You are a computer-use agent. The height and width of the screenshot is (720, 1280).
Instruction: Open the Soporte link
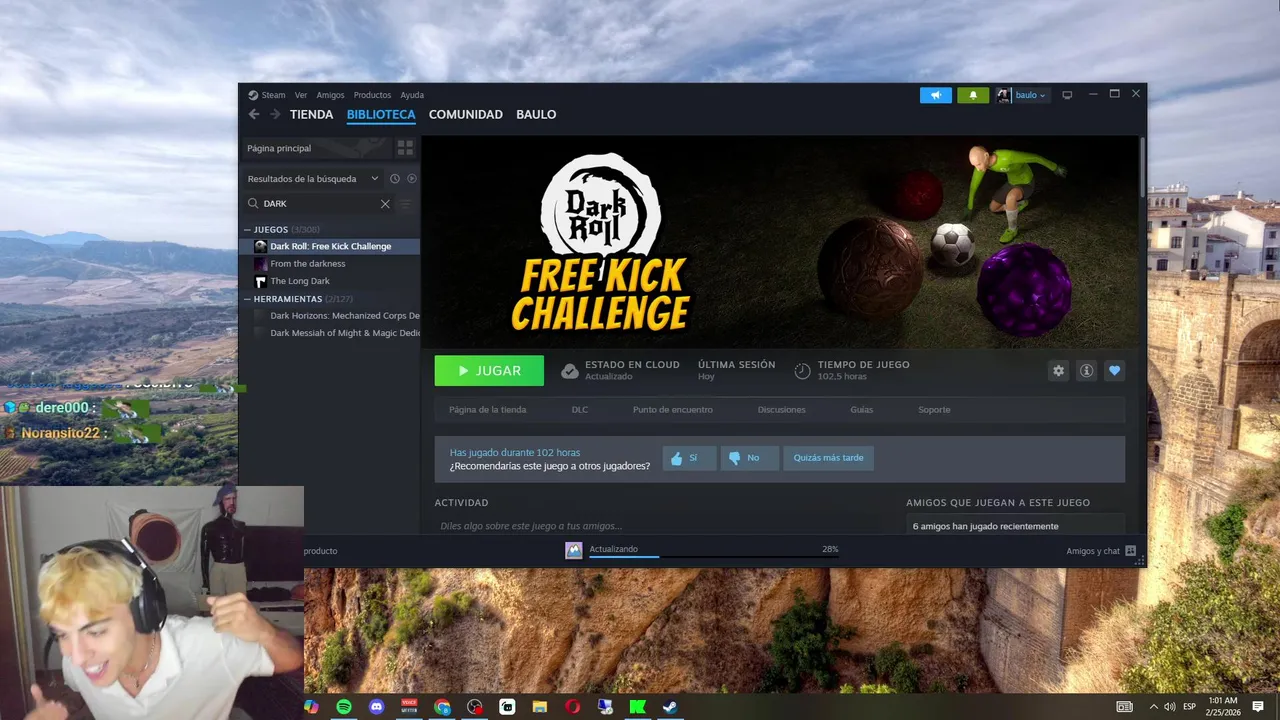click(x=934, y=410)
